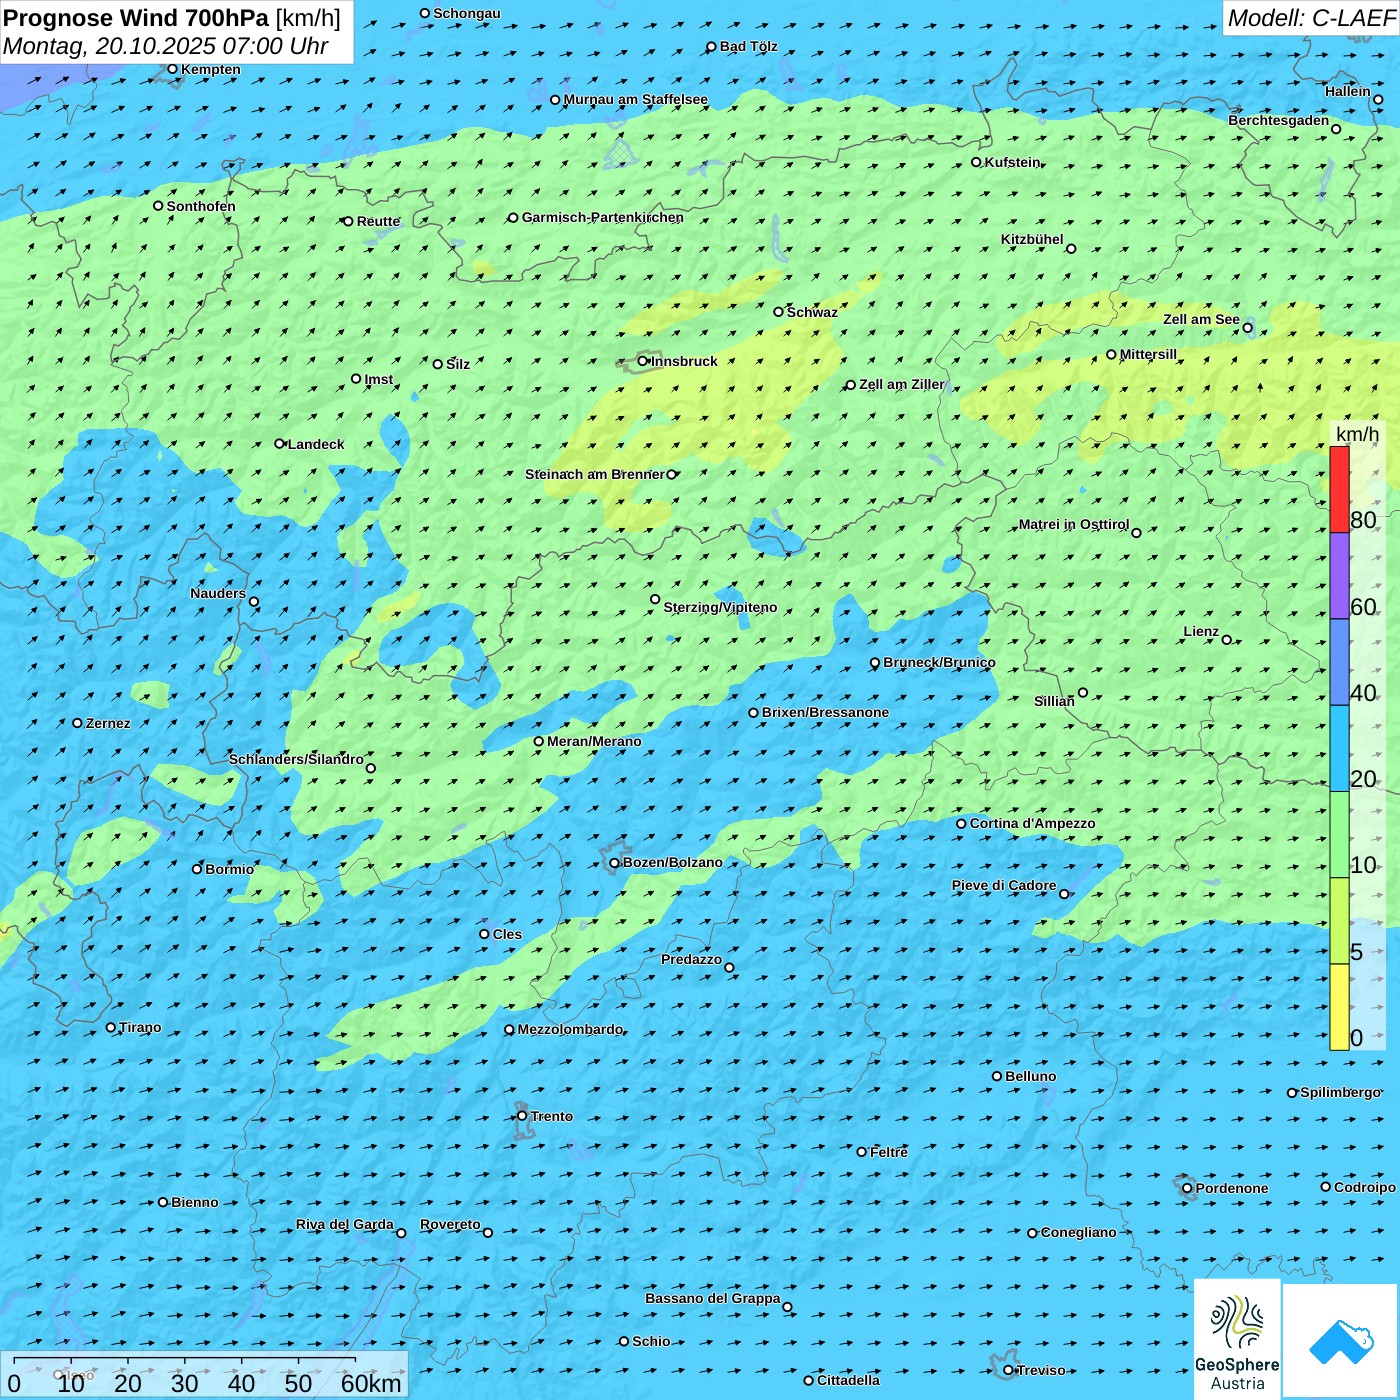Click the 'Modell: C-LAEF' label
The image size is (1400, 1400).
pyautogui.click(x=1310, y=18)
